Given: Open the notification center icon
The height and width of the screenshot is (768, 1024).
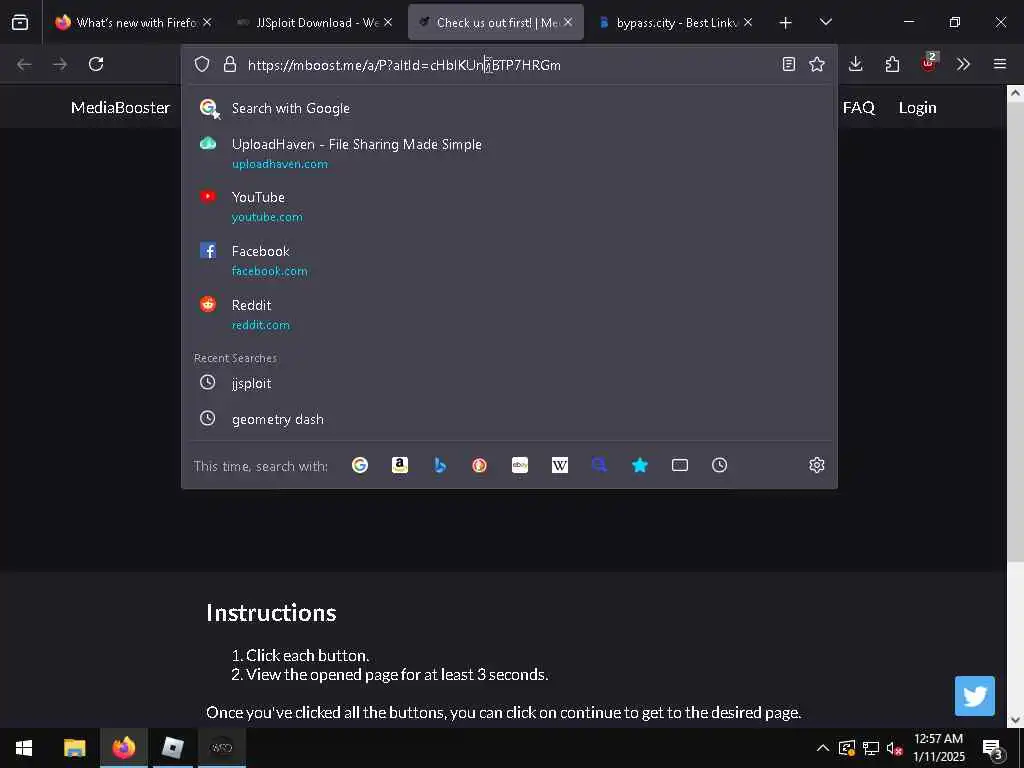Looking at the screenshot, I should coord(993,748).
